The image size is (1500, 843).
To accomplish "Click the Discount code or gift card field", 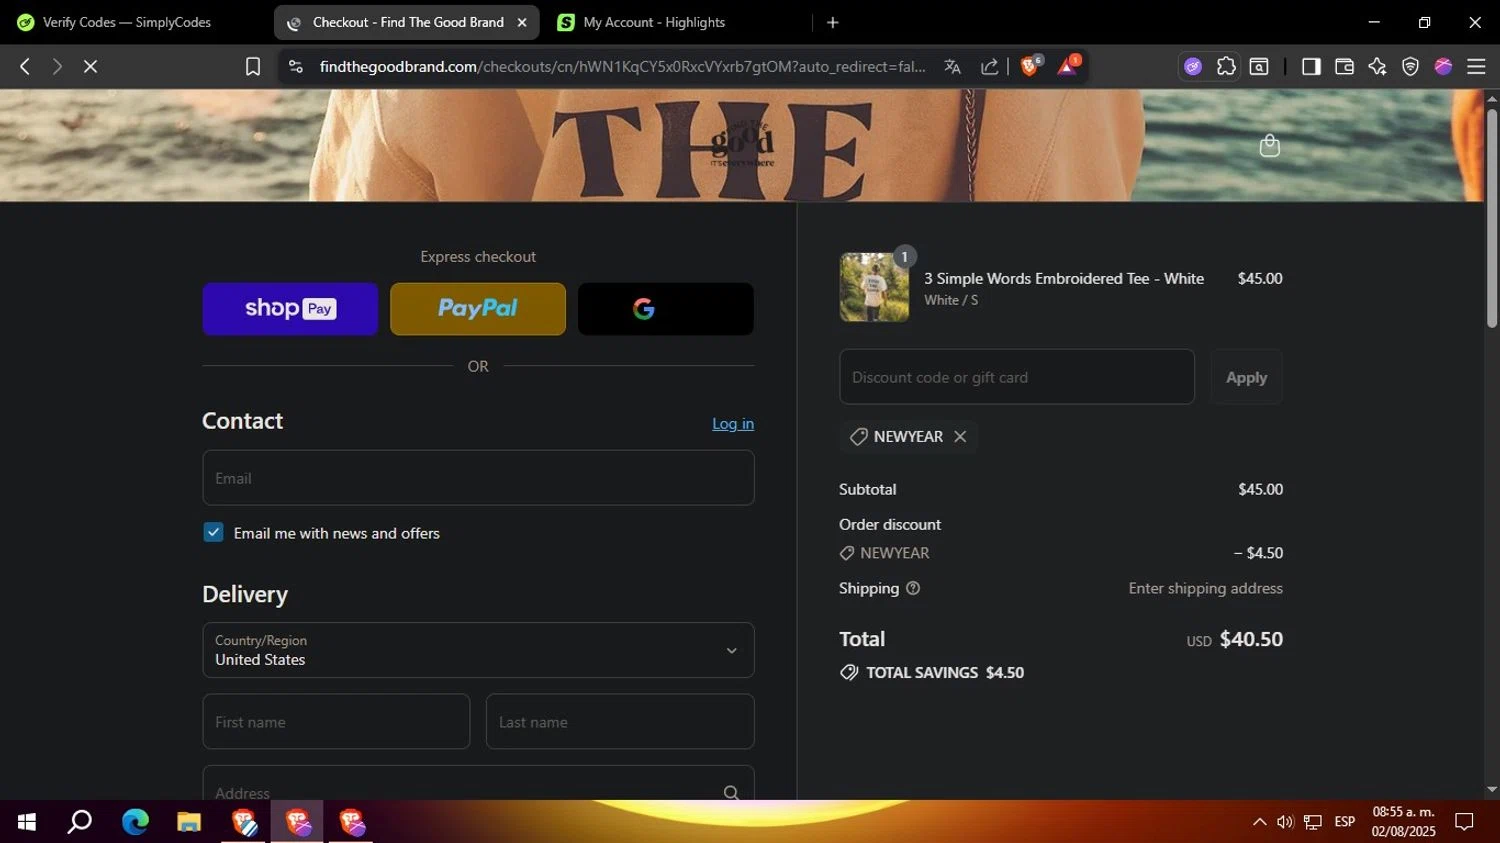I will point(1017,377).
